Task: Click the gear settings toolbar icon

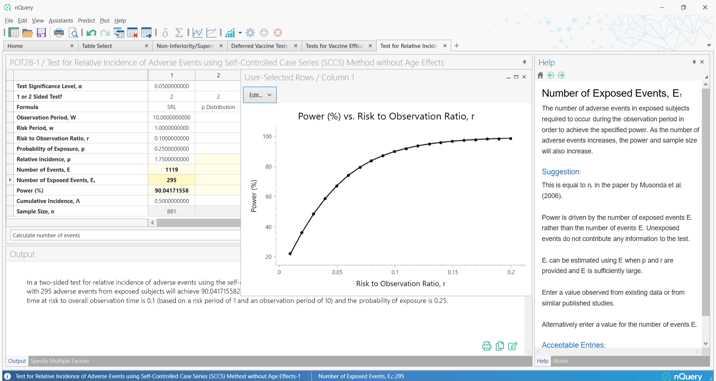Action: tap(250, 32)
